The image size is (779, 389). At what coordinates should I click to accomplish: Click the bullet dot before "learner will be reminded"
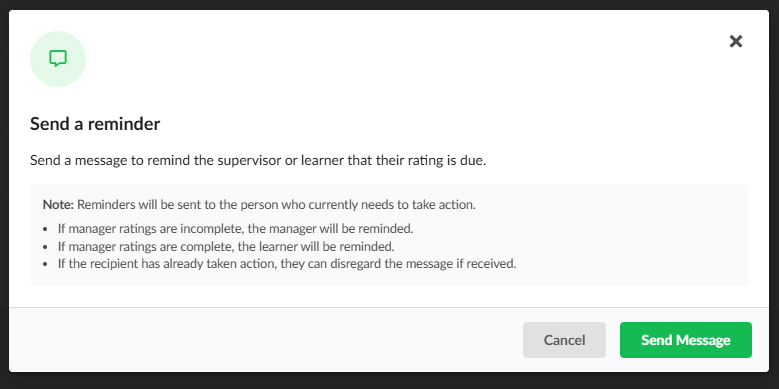[46, 247]
